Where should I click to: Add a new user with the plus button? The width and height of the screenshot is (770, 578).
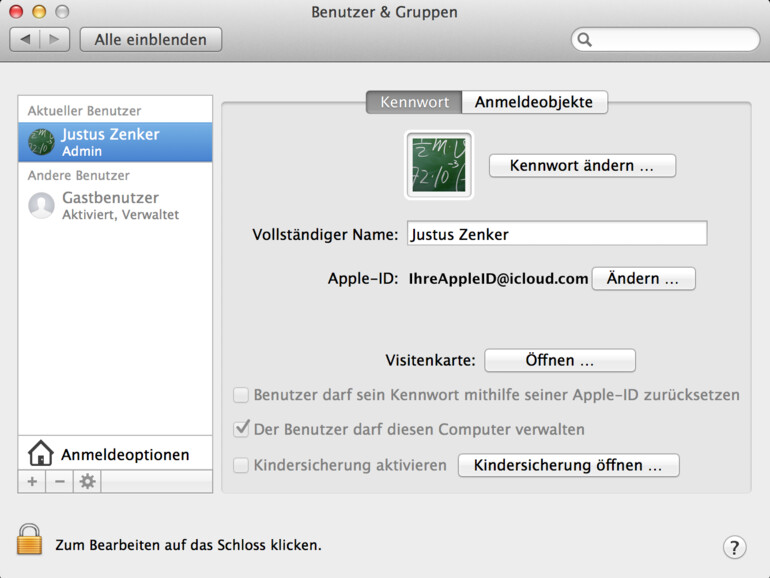coord(32,481)
